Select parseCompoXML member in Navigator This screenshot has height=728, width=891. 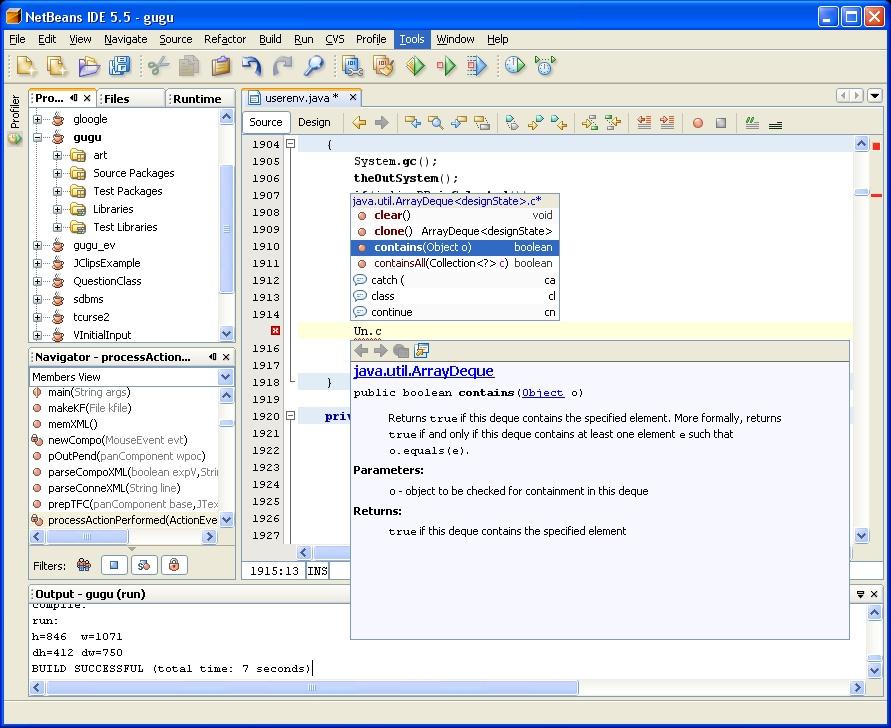point(124,472)
